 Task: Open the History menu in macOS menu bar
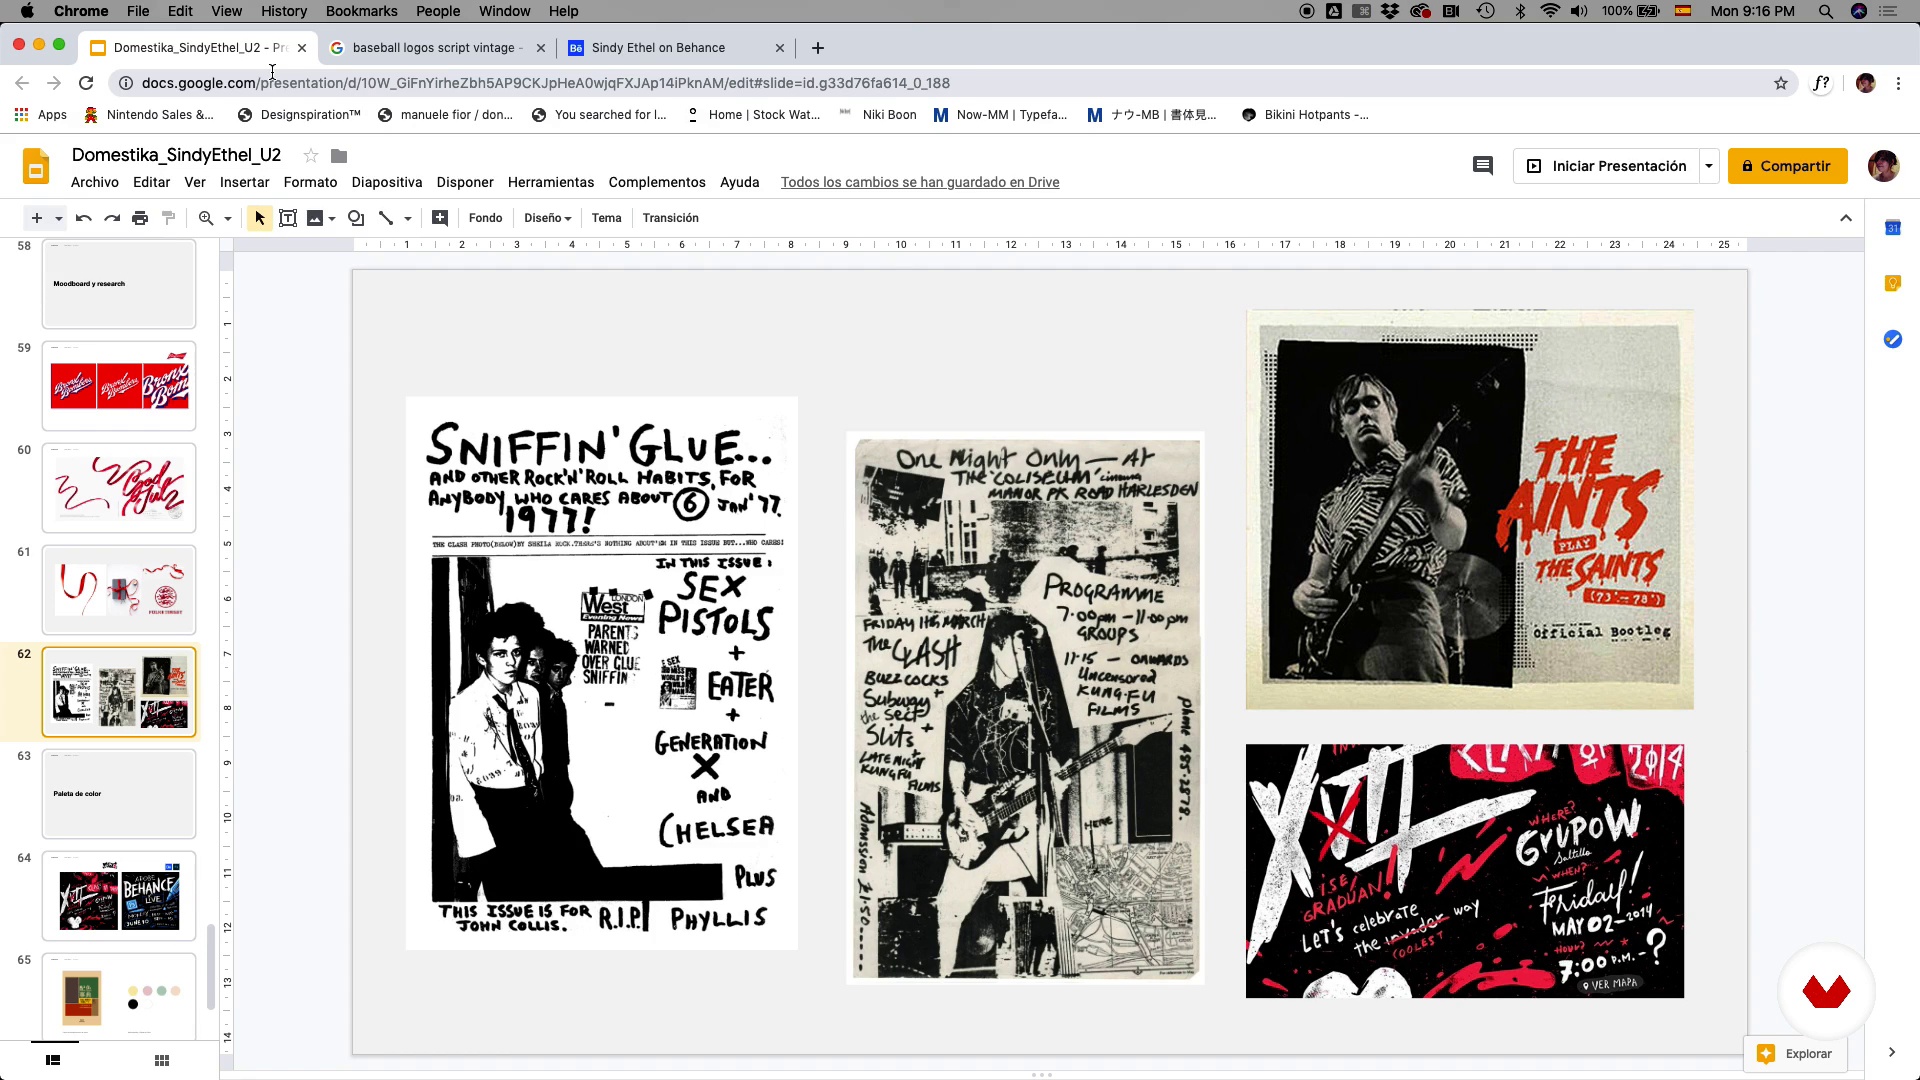284,11
